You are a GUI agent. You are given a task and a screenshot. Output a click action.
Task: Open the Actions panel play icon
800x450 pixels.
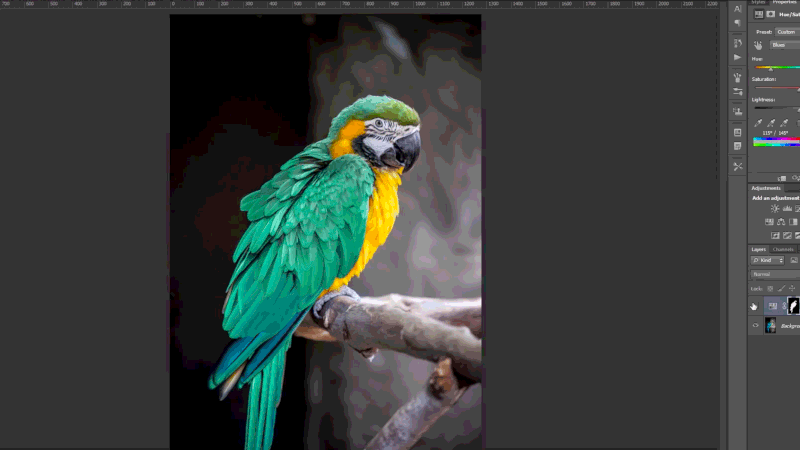(x=738, y=58)
